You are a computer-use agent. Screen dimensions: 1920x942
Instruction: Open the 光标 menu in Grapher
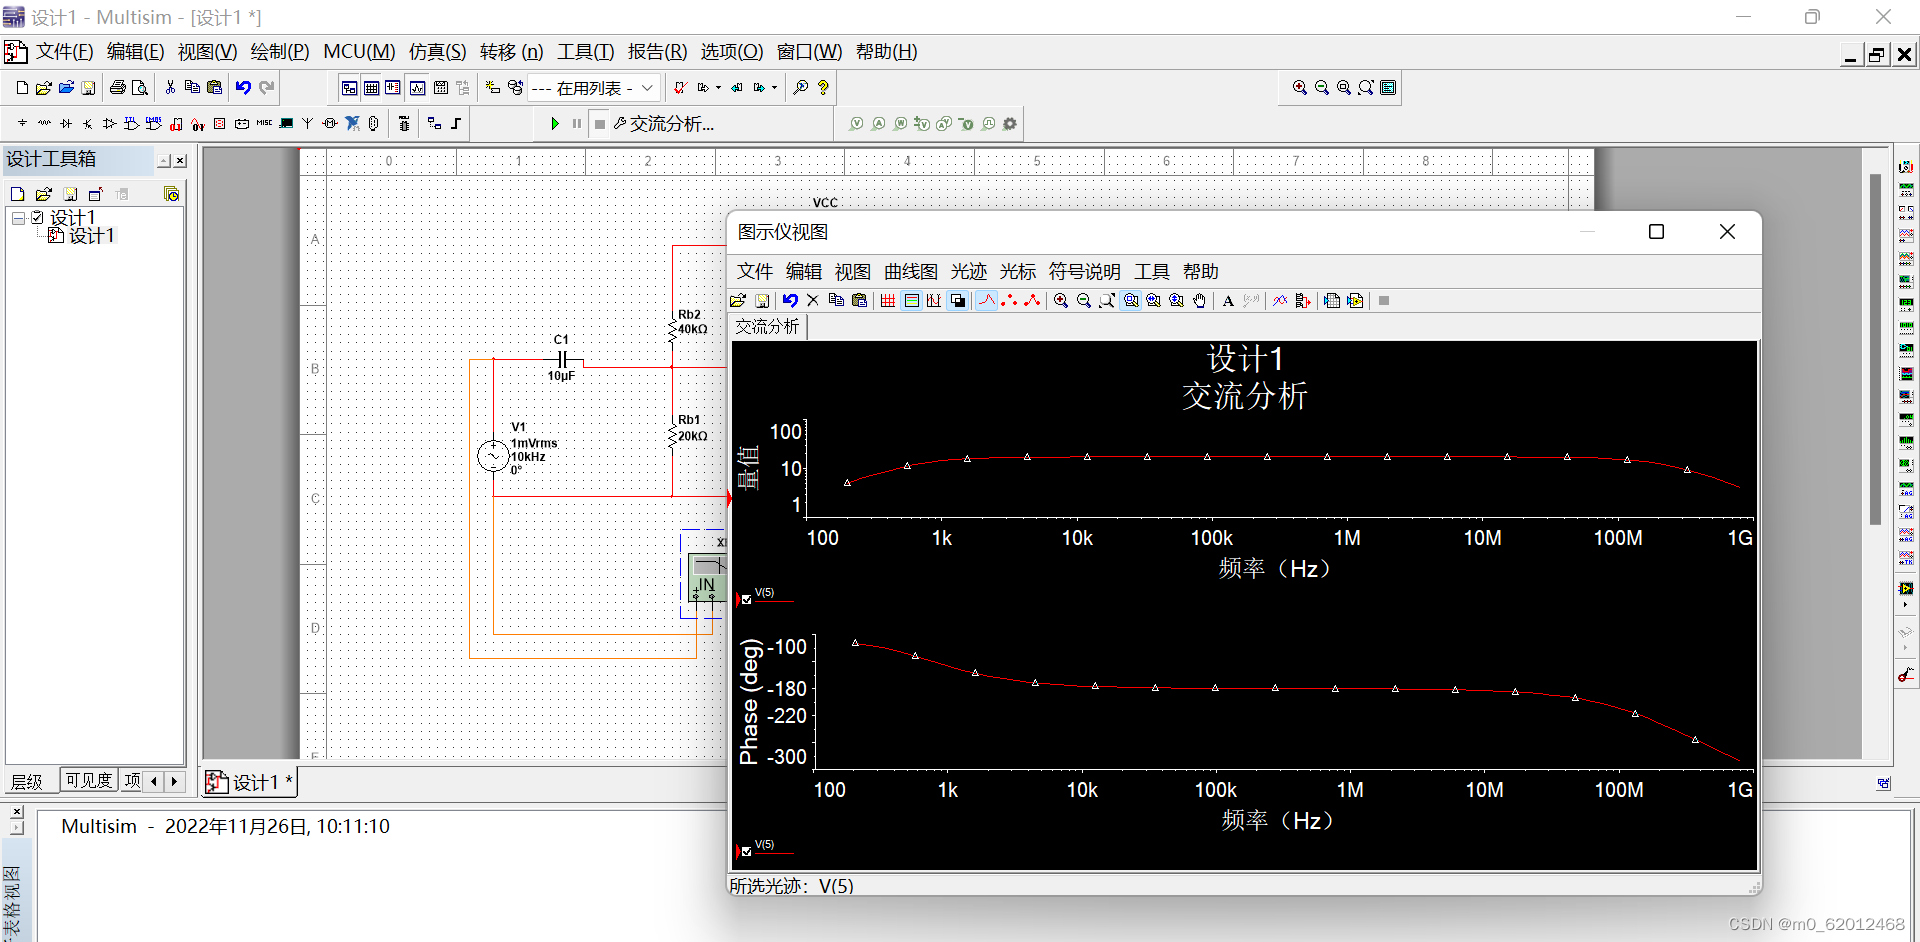coord(1018,272)
